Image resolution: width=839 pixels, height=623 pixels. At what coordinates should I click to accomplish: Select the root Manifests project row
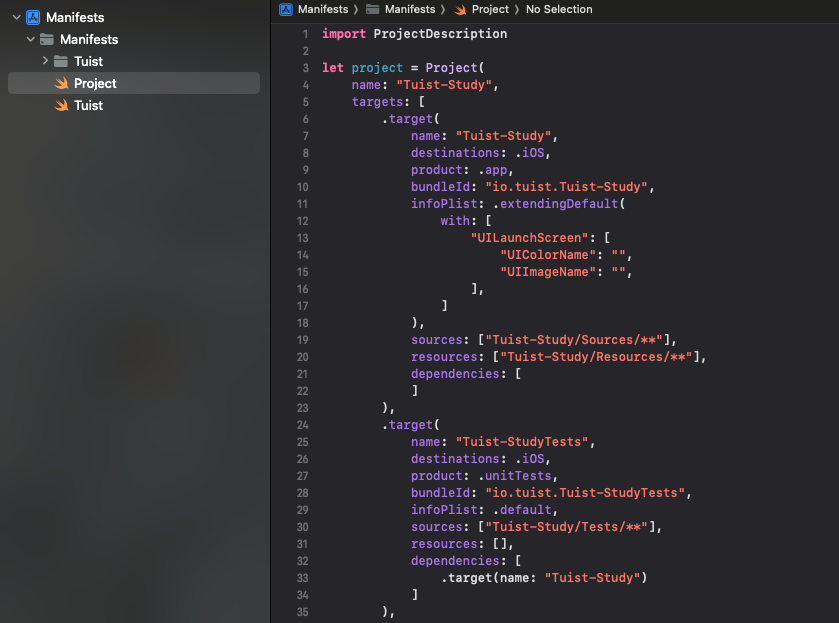point(134,18)
